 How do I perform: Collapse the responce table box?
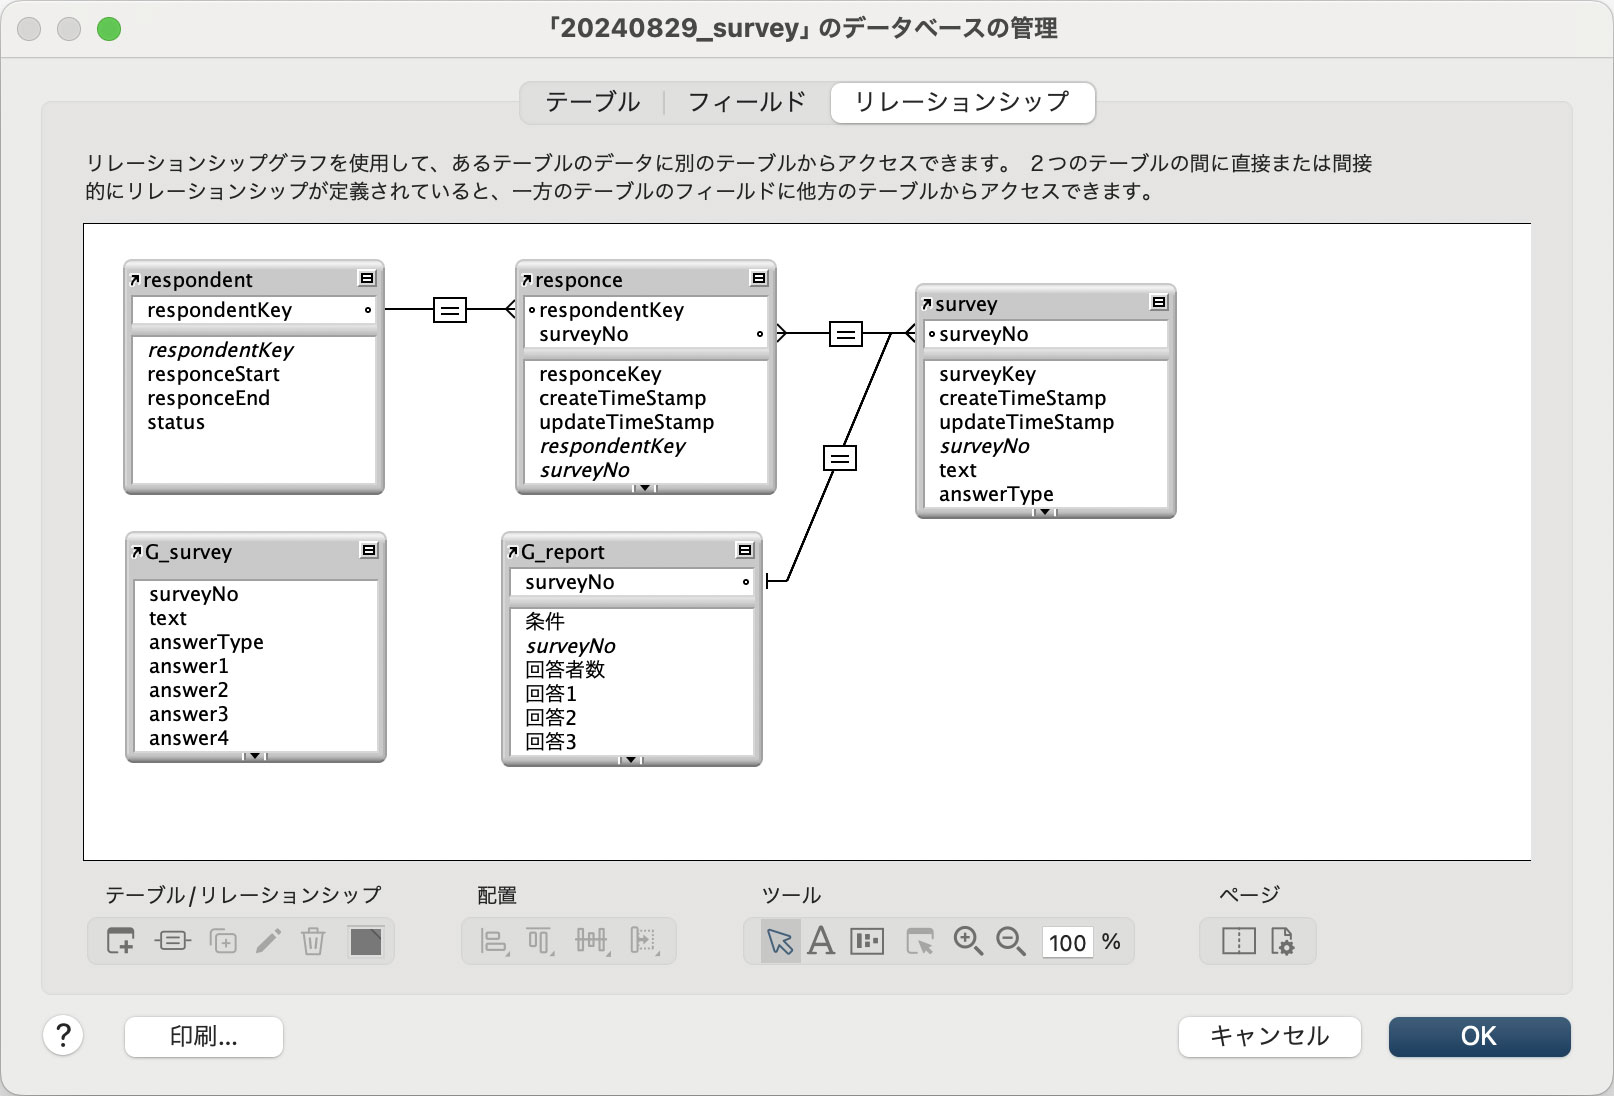pyautogui.click(x=759, y=278)
